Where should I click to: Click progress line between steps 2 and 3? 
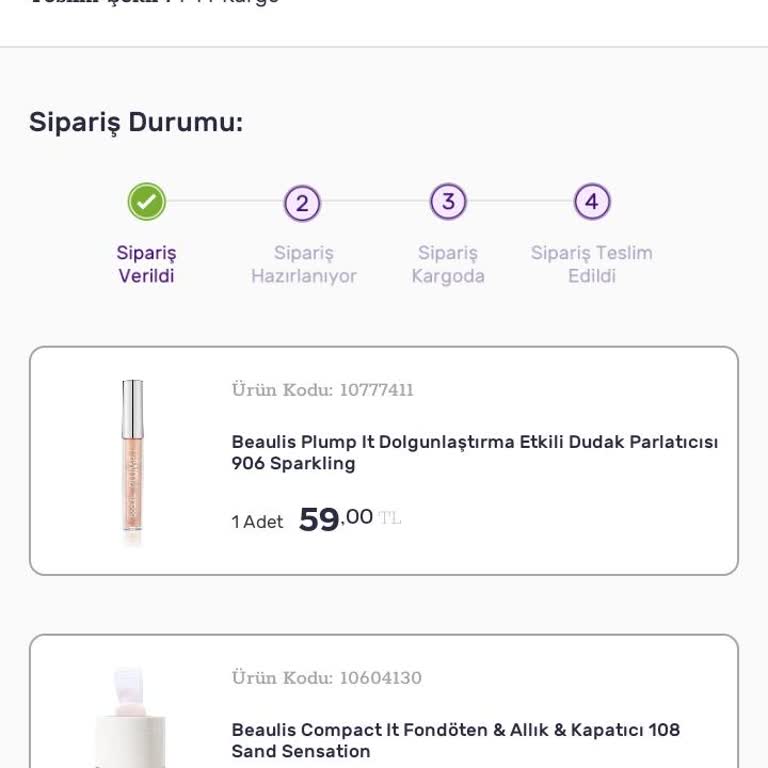(375, 202)
